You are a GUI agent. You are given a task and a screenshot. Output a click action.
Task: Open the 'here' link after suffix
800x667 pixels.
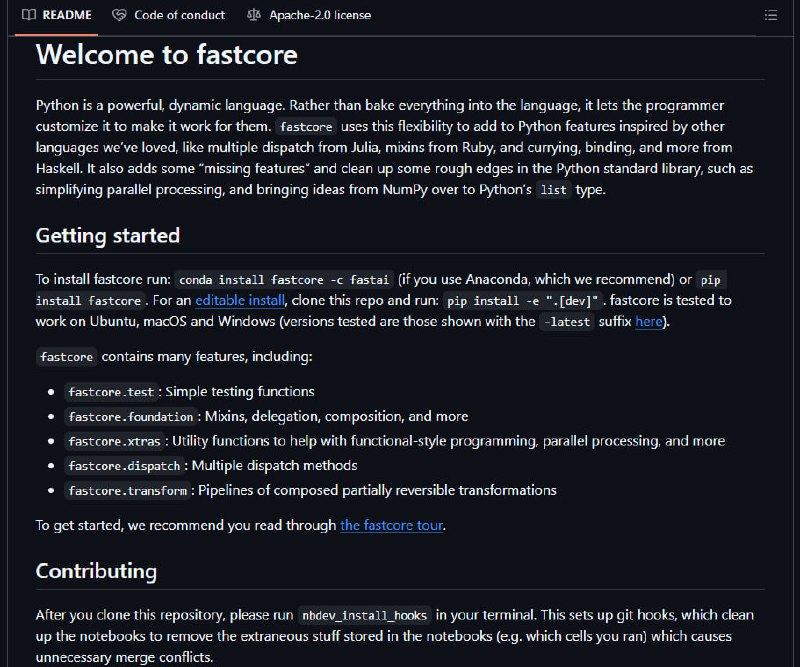(x=648, y=322)
